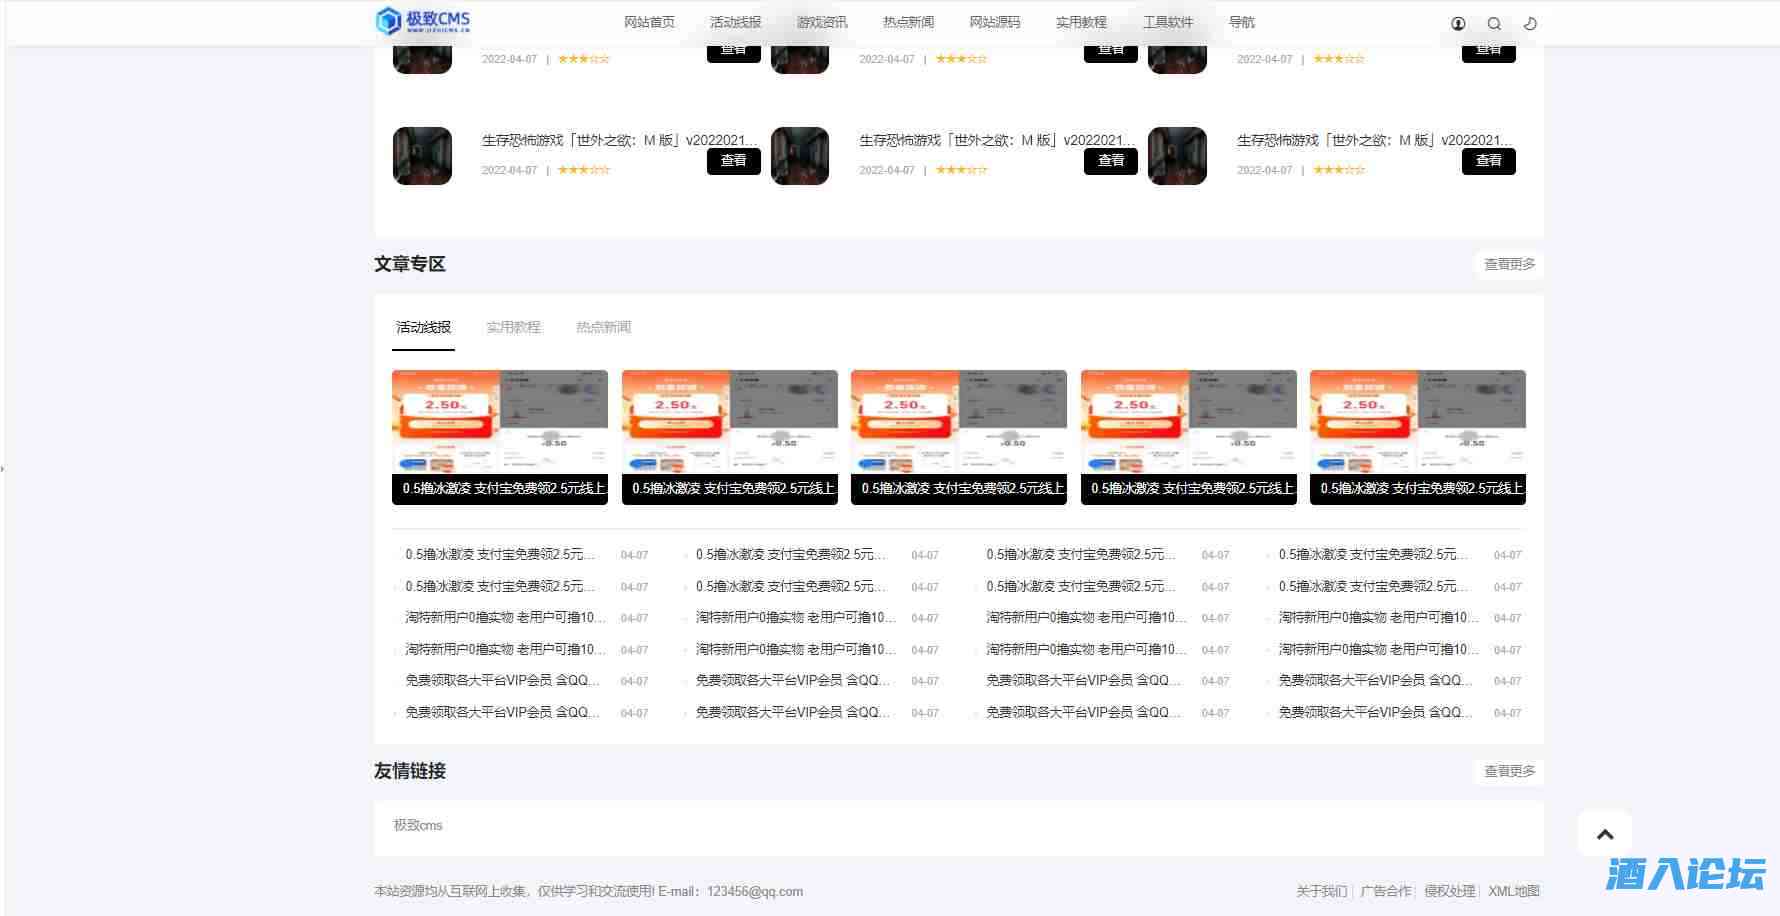Click 查看更多 beside 文章专区
Image resolution: width=1780 pixels, height=916 pixels.
[x=1509, y=264]
